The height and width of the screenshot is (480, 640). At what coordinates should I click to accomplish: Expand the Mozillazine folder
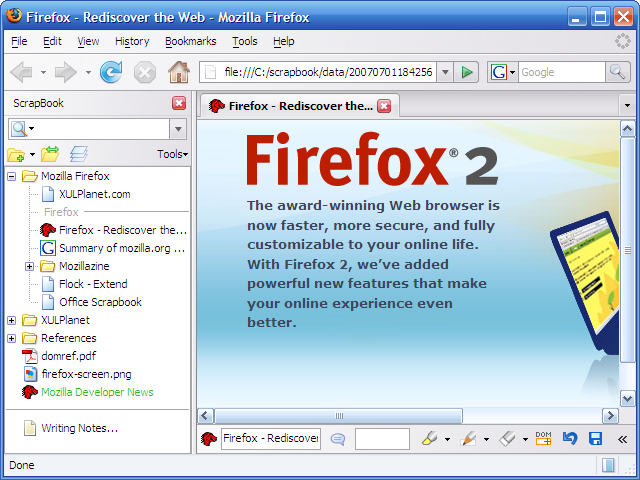(29, 266)
